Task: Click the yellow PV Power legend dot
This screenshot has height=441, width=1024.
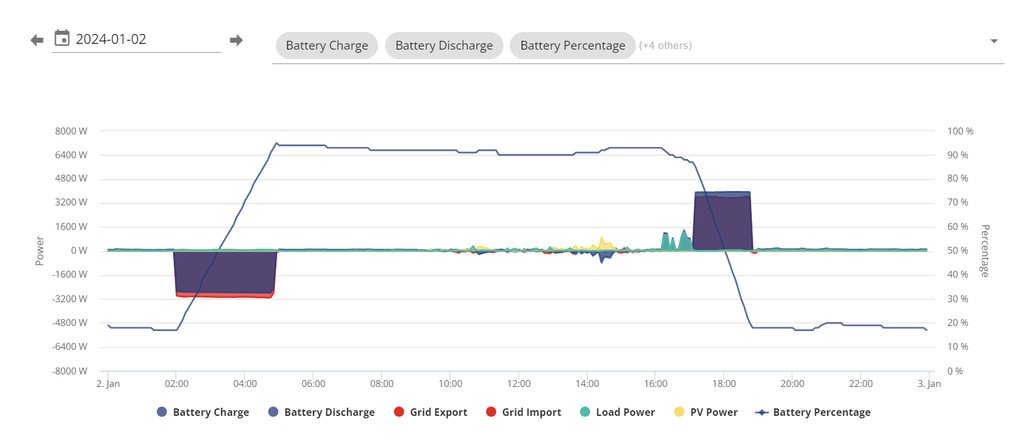Action: (679, 412)
